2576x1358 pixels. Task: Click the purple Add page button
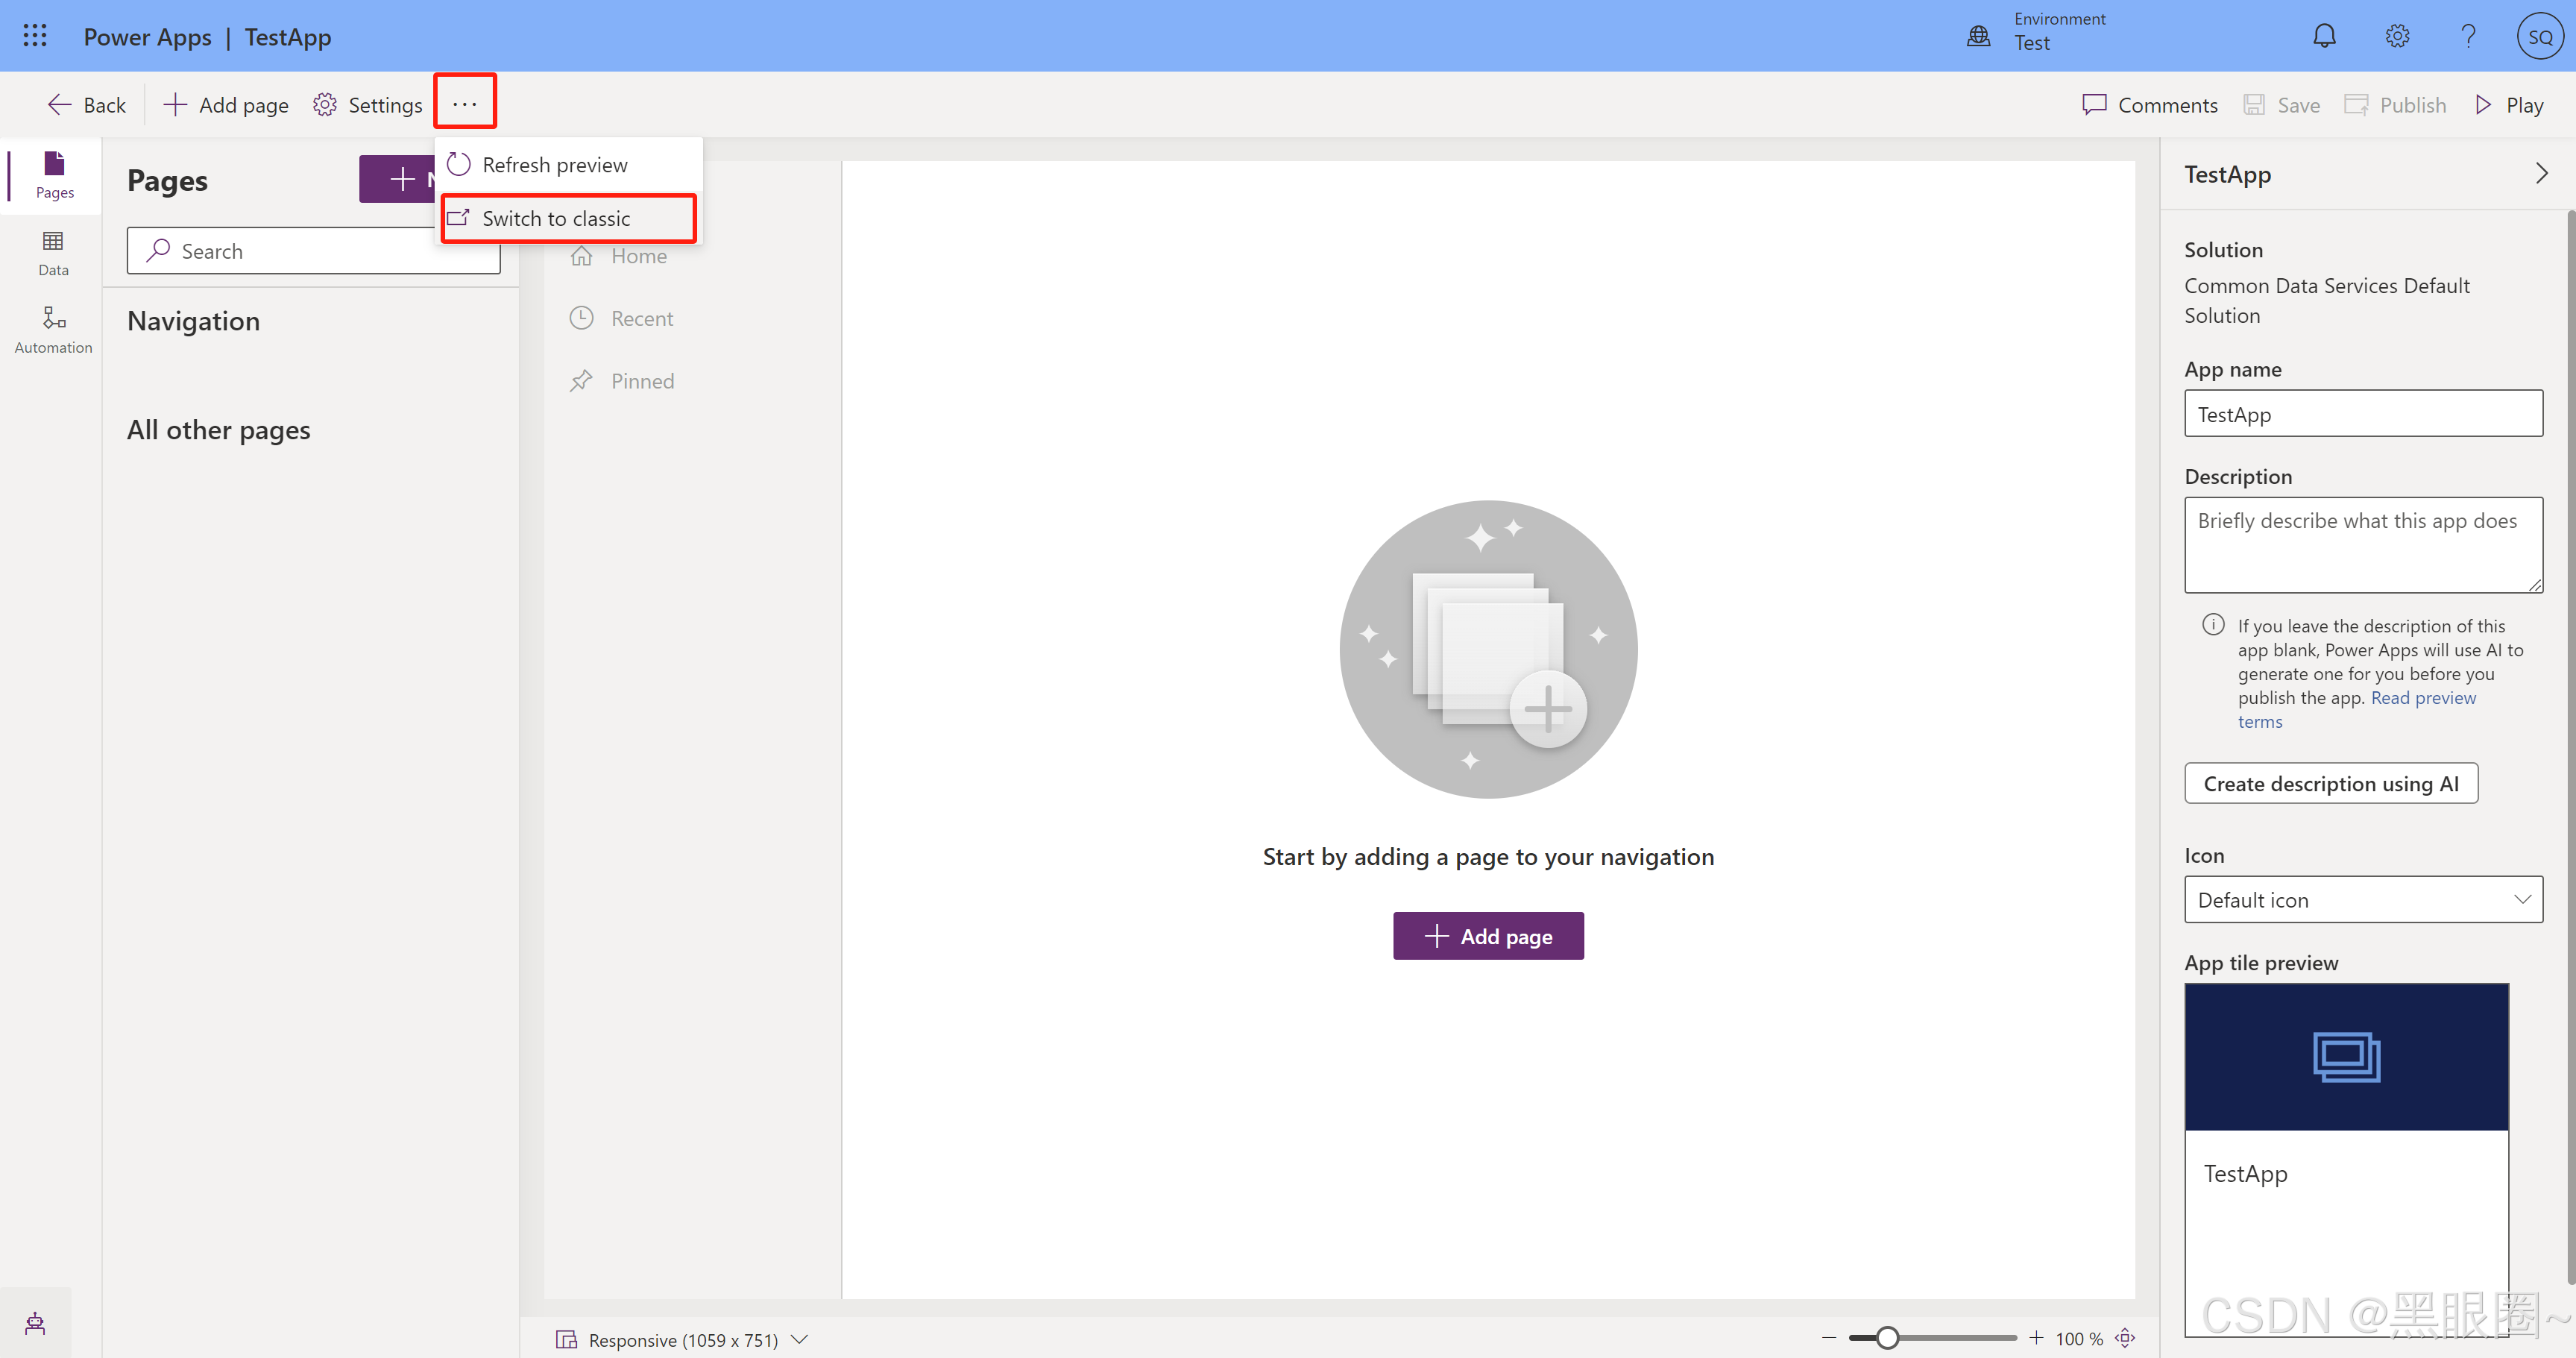point(1487,936)
